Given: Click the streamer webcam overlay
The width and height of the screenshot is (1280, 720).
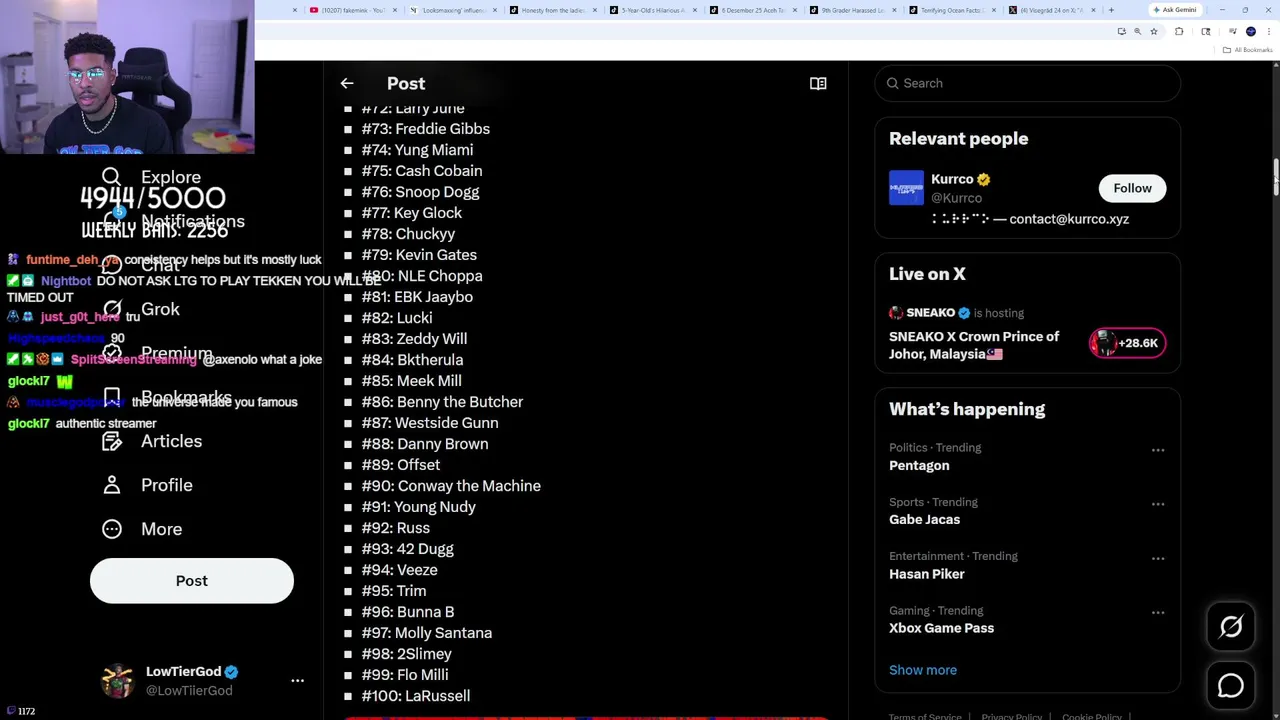Looking at the screenshot, I should 127,77.
